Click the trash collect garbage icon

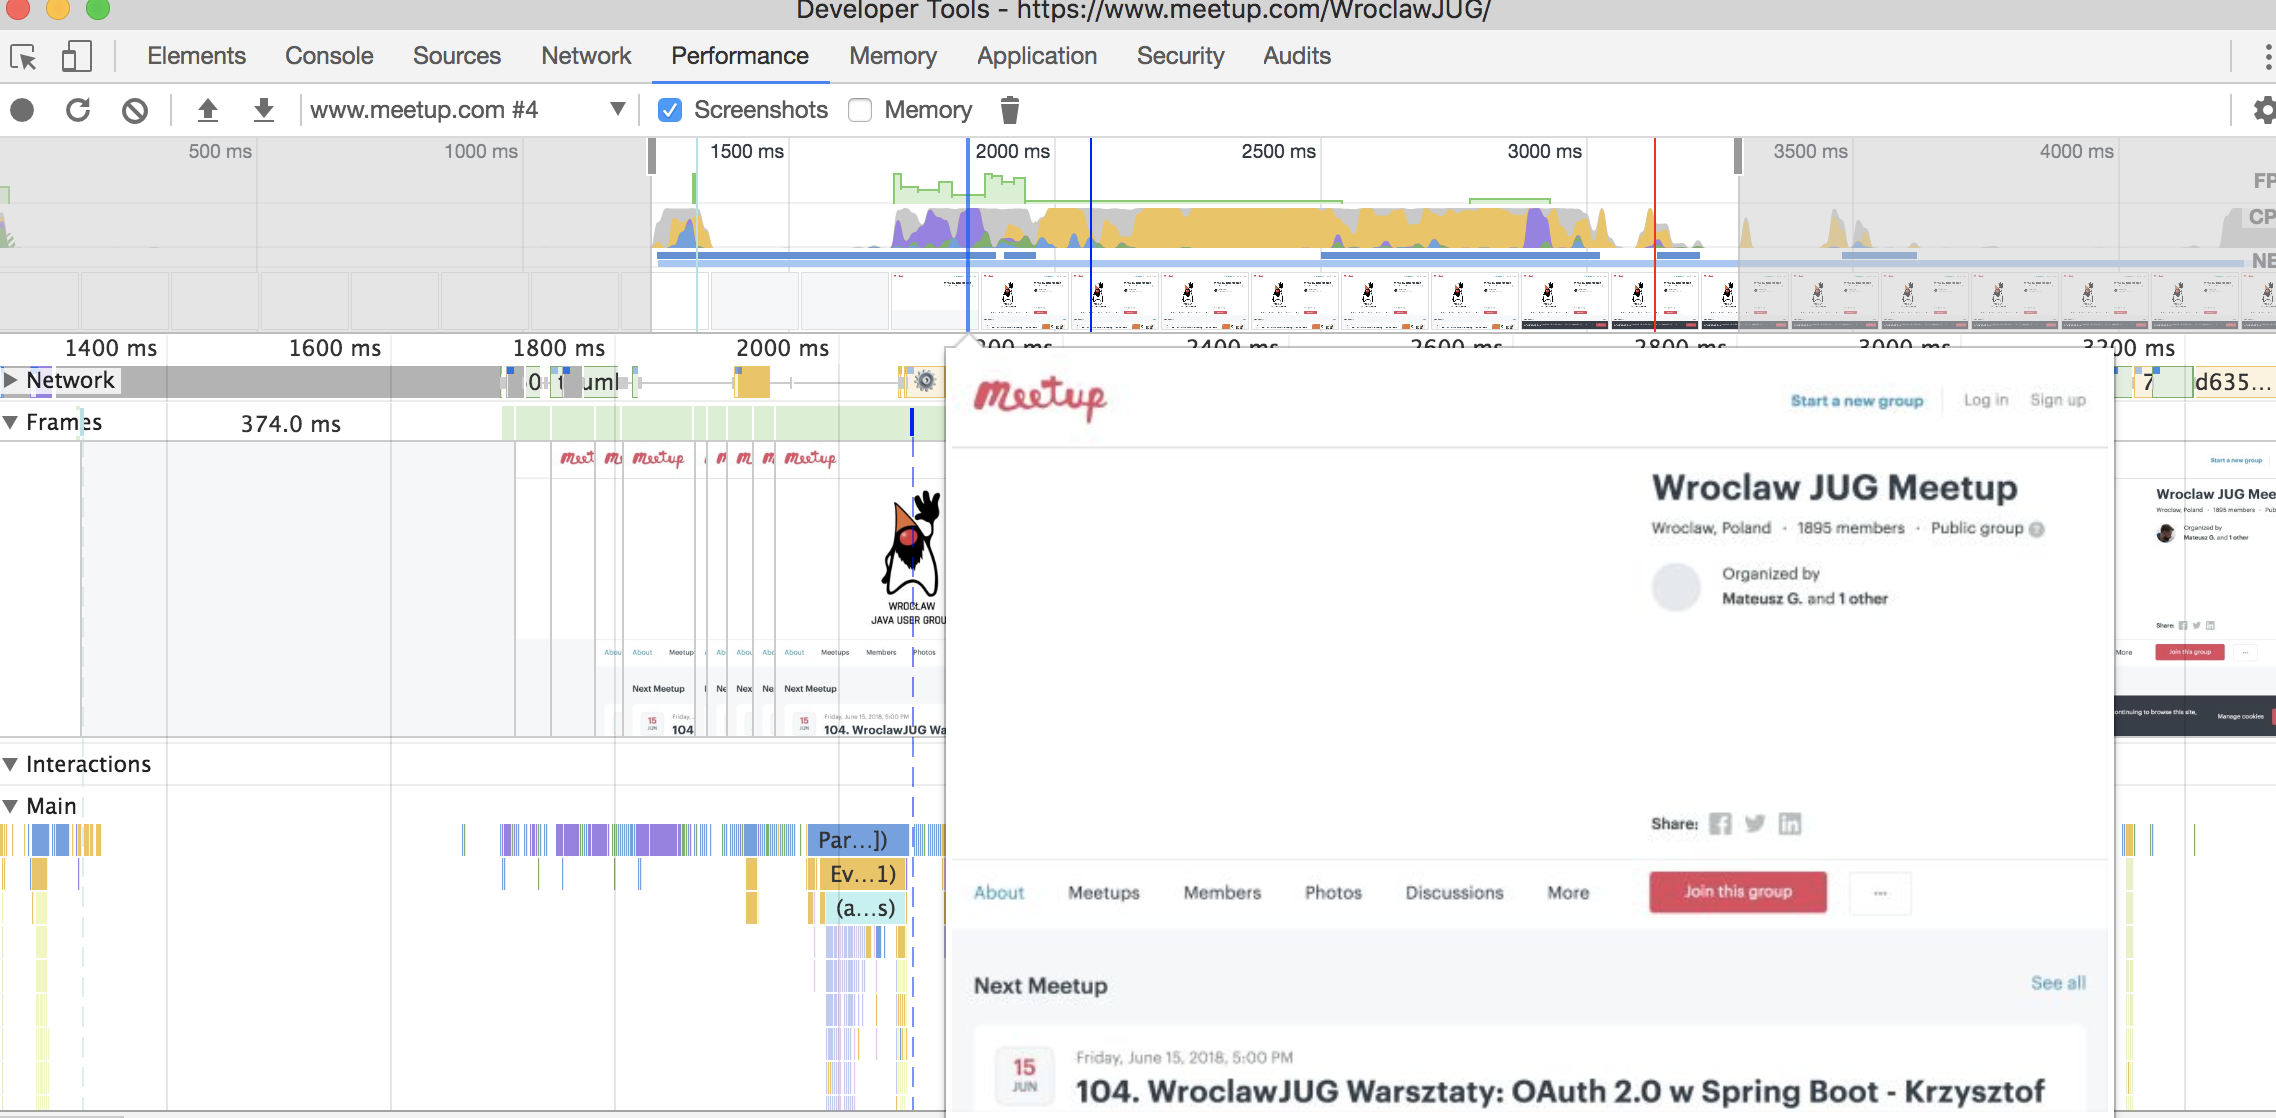pyautogui.click(x=1010, y=110)
